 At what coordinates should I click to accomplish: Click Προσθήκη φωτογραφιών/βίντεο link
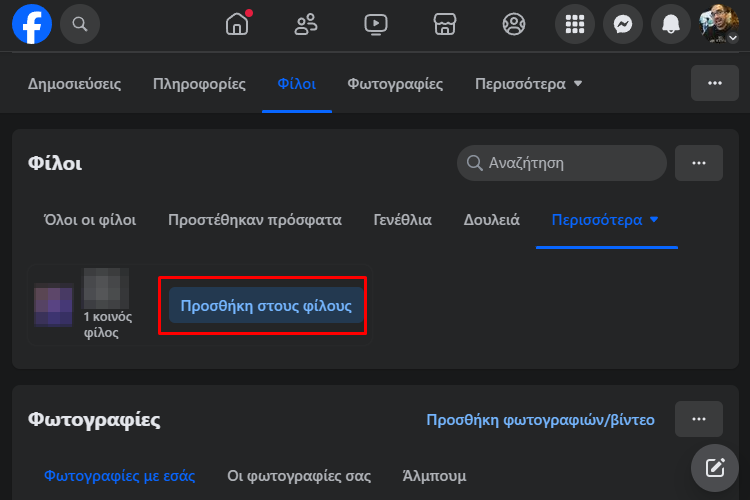coord(540,420)
